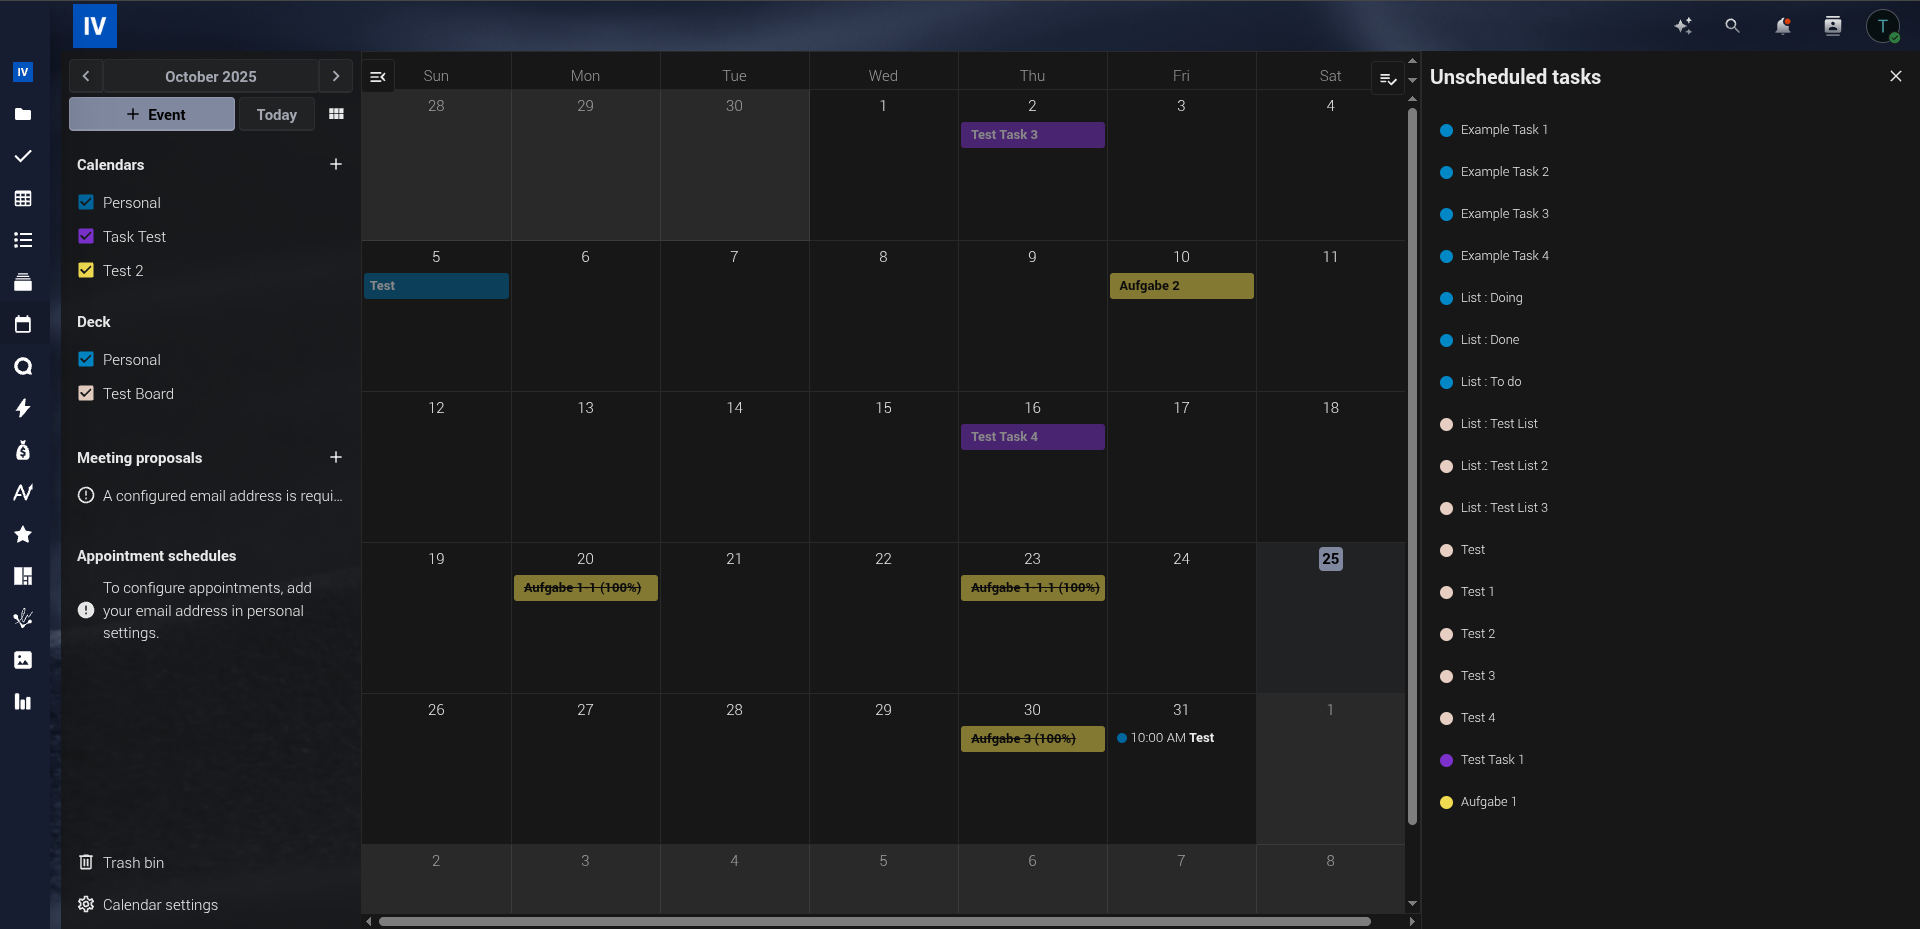Open the Aufgabe 2 entry on October 10

[x=1181, y=286]
